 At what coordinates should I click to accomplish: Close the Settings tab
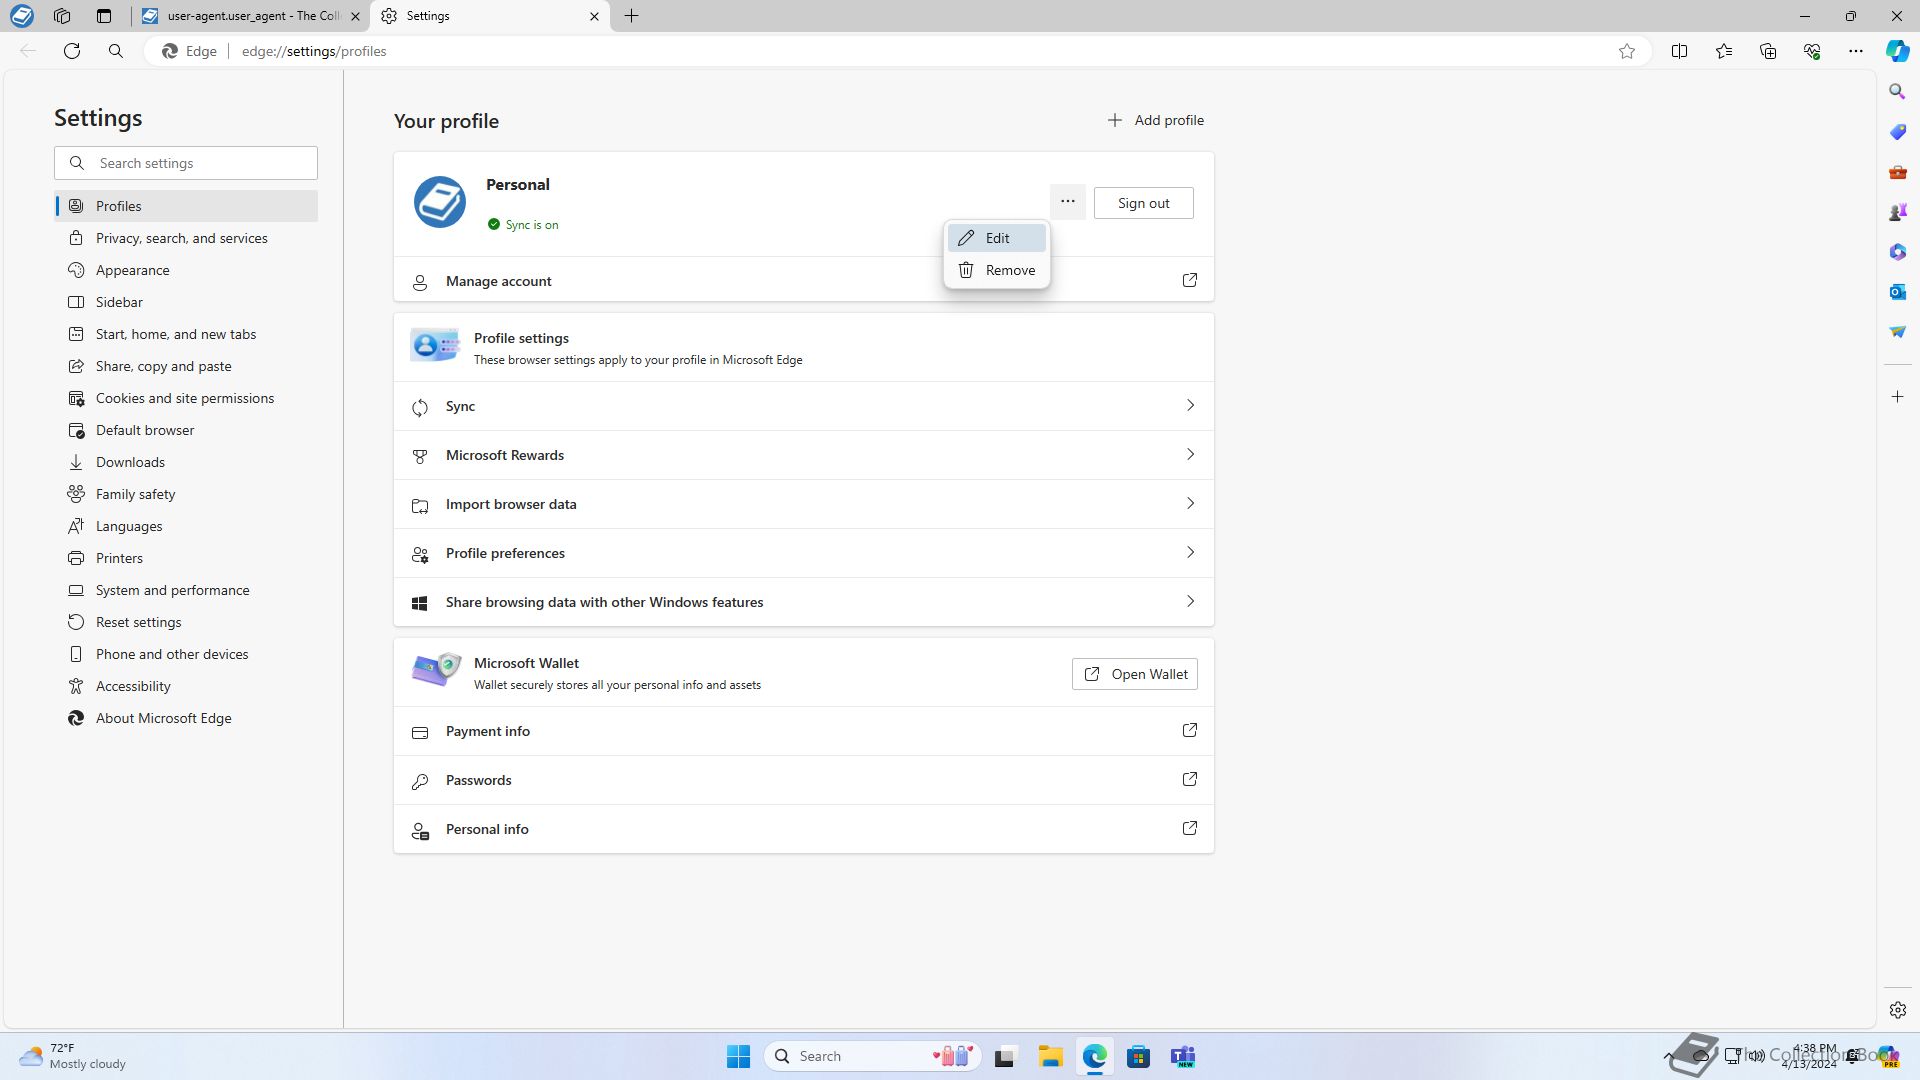click(x=594, y=16)
